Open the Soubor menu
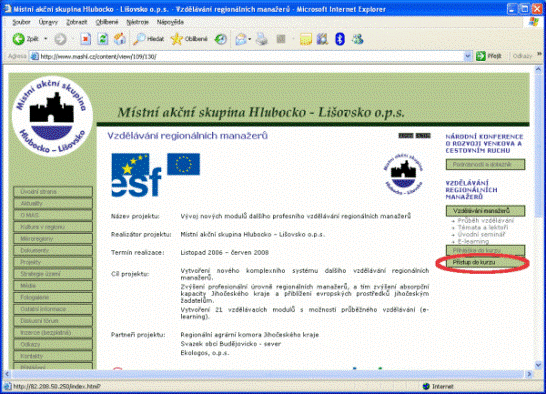Viewport: 546px width, 394px height. coord(21,22)
